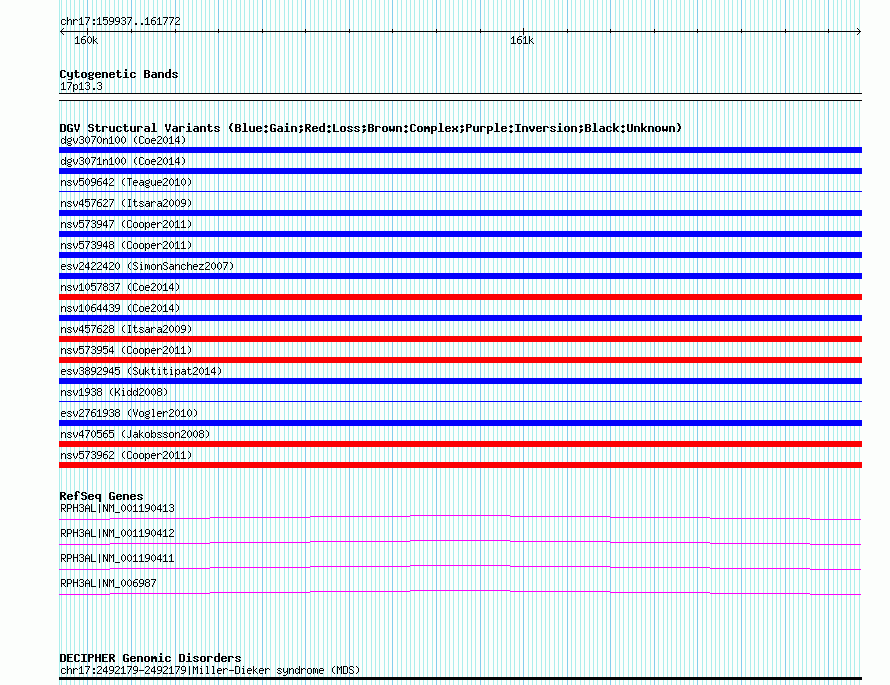Click the DECIPHER Genomic Disorders heading

[x=150, y=658]
